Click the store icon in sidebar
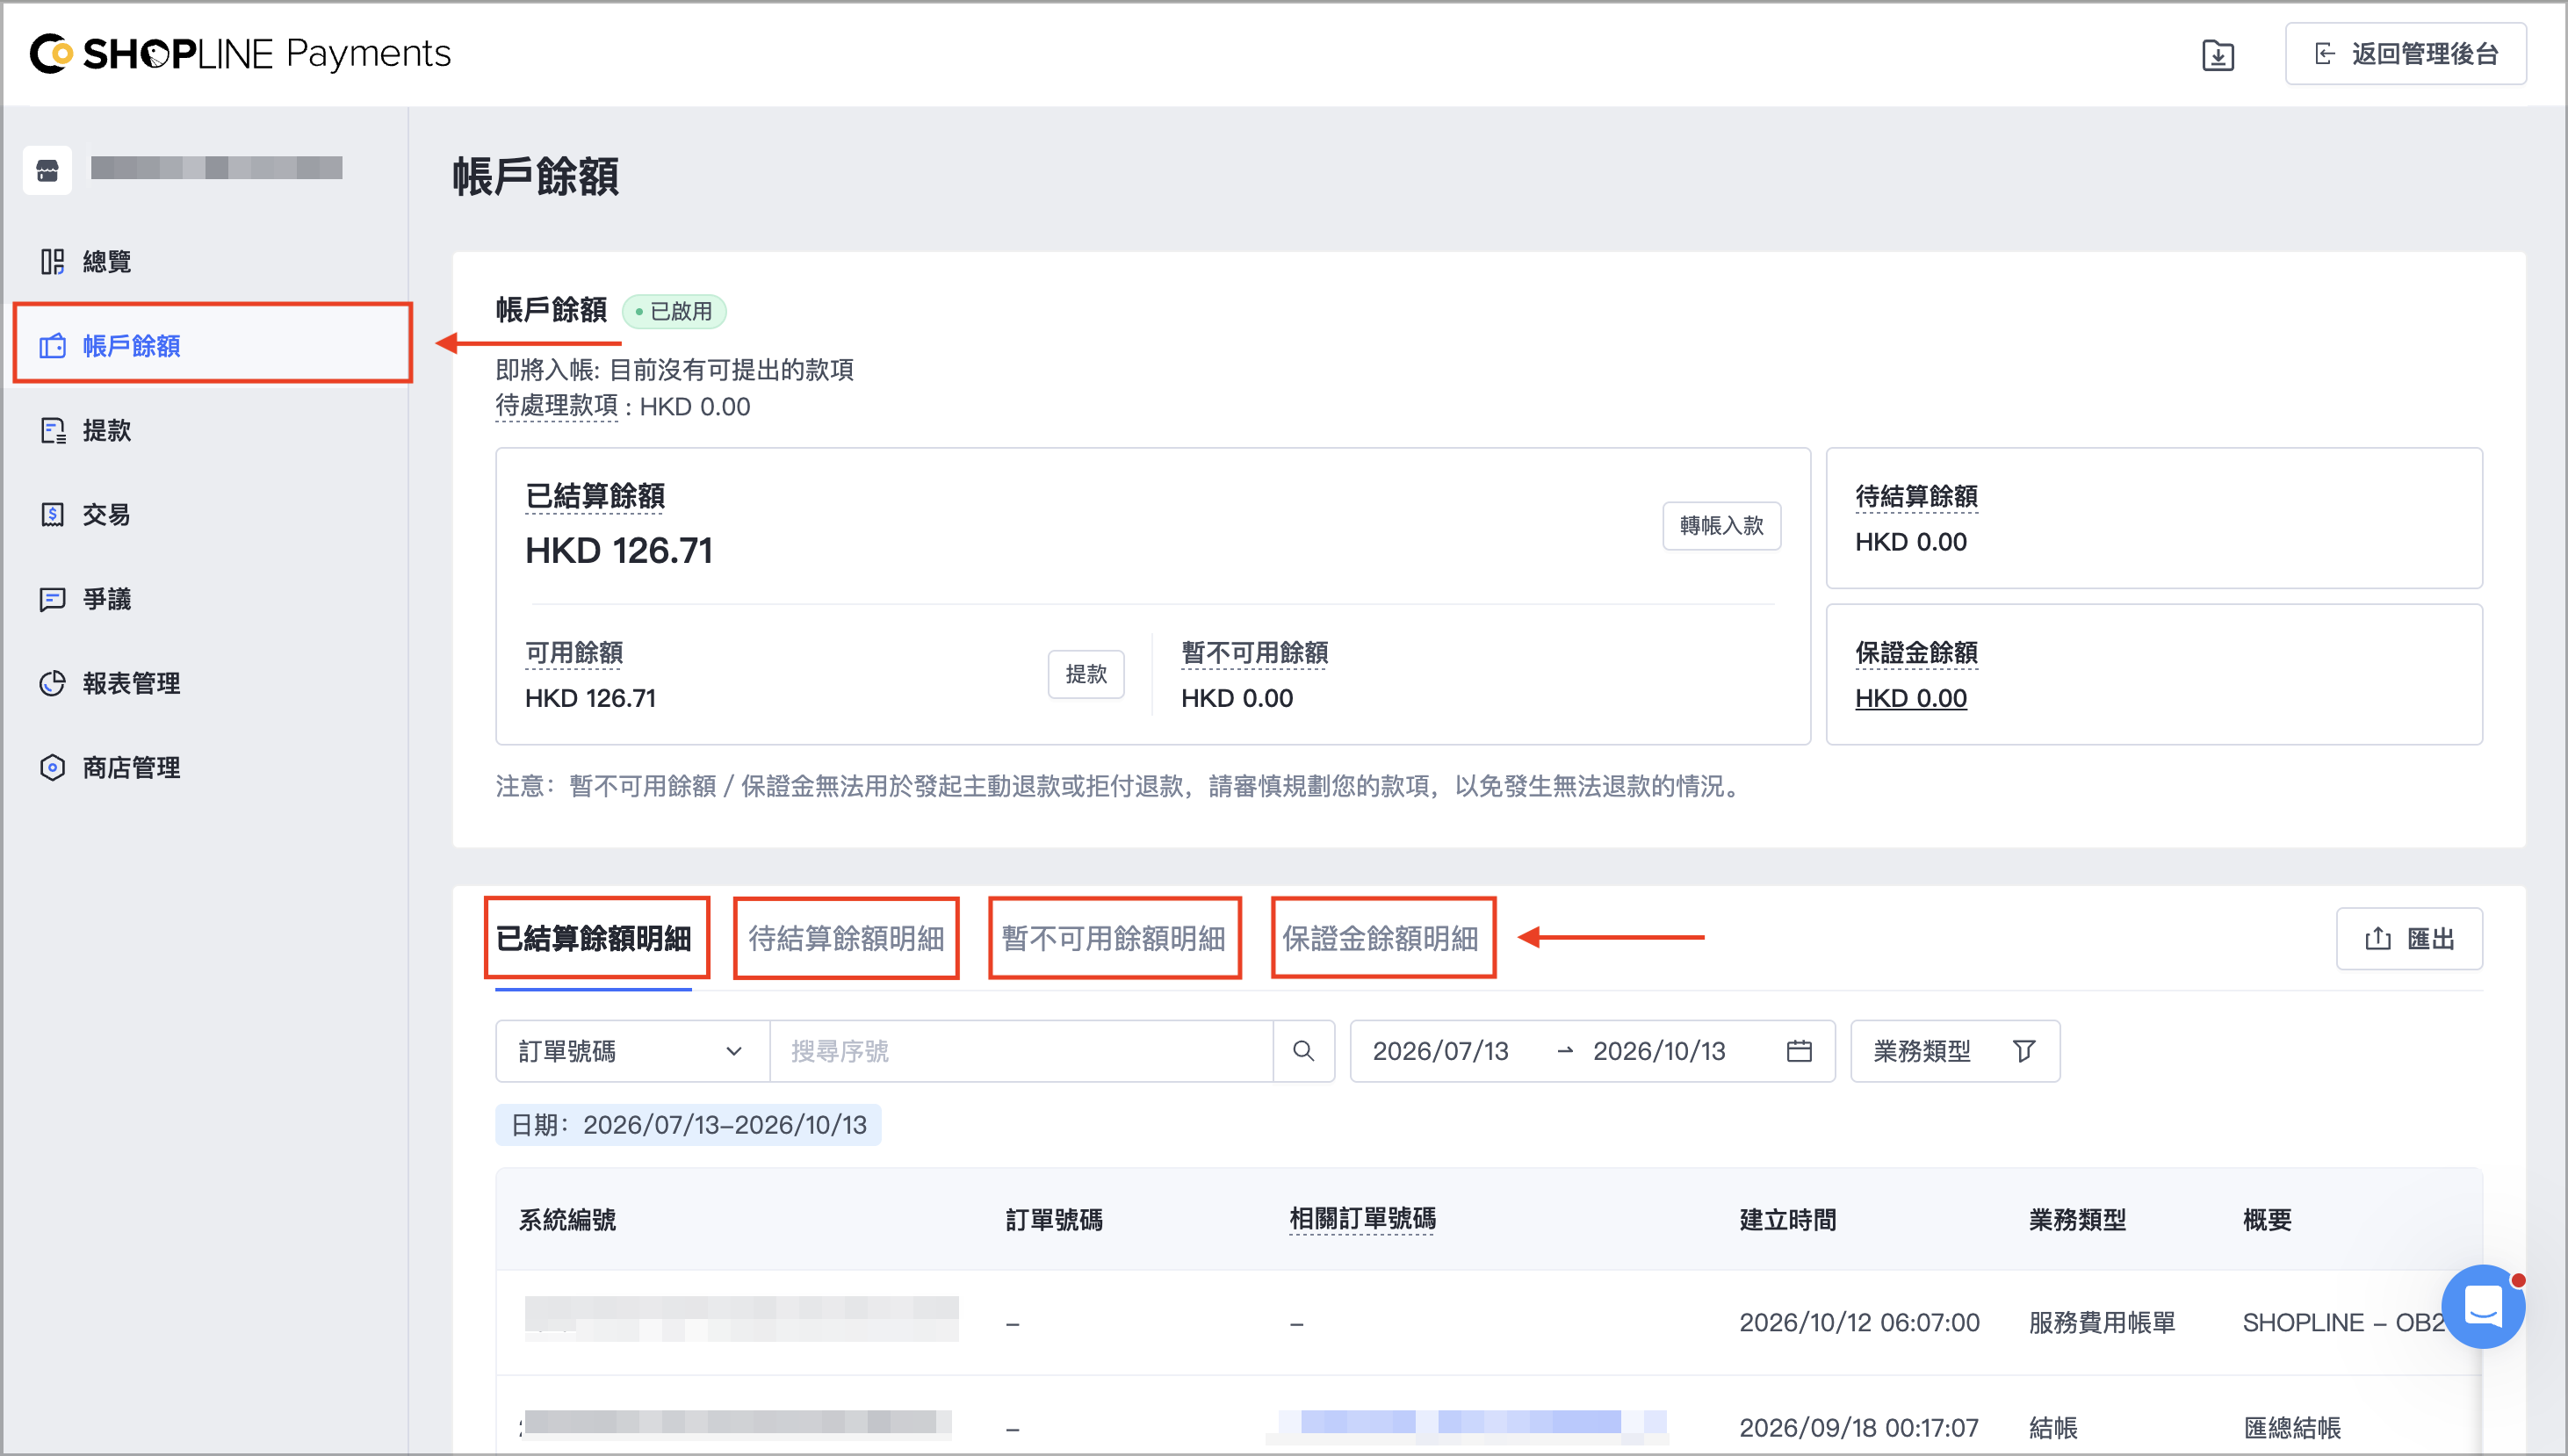The image size is (2568, 1456). tap(47, 170)
